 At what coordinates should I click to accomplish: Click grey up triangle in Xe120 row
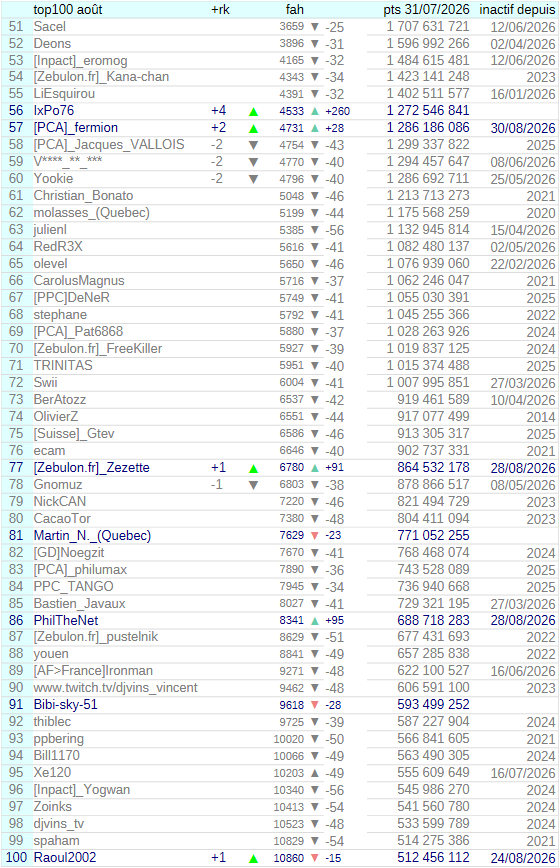click(315, 773)
